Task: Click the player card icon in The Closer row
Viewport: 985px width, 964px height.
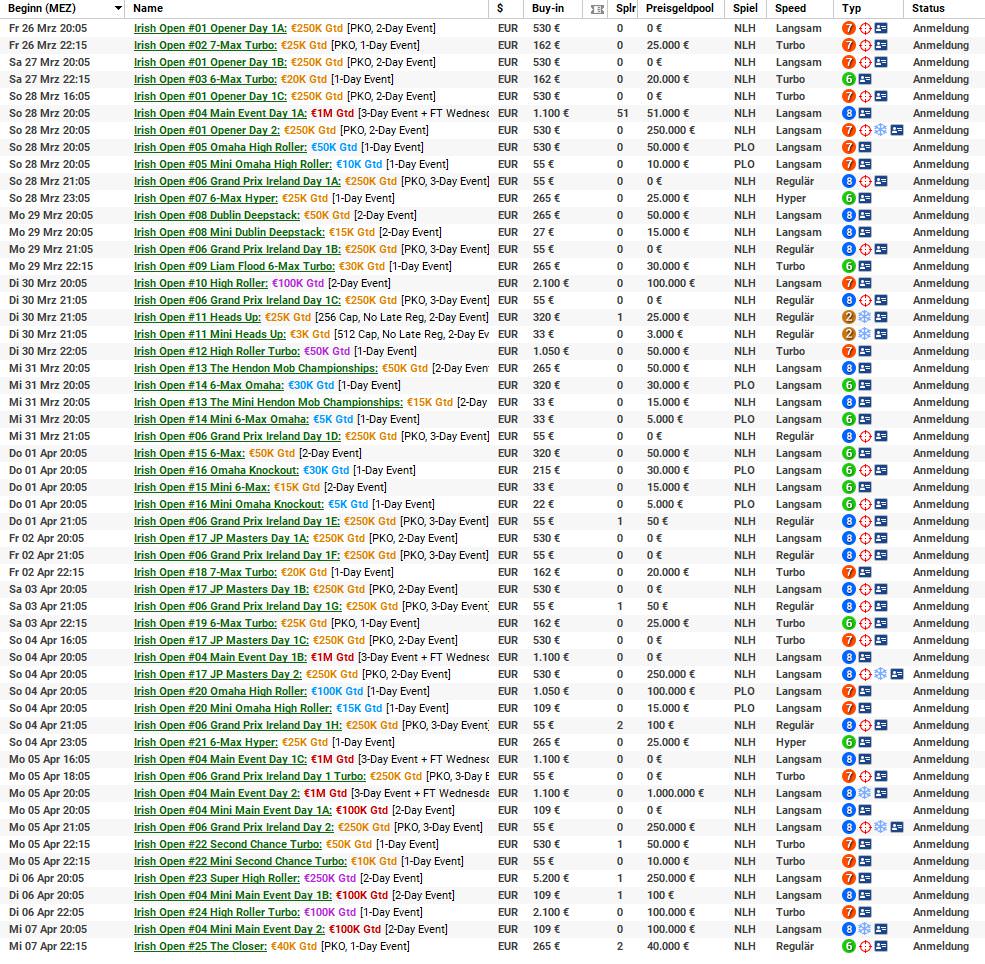Action: (864, 946)
